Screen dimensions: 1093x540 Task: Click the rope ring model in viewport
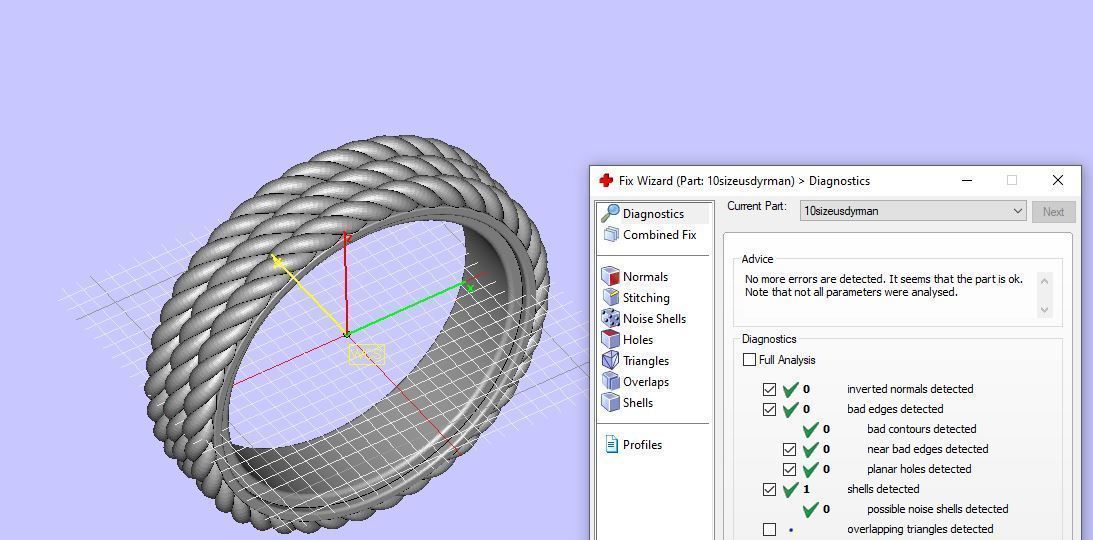coord(345,334)
